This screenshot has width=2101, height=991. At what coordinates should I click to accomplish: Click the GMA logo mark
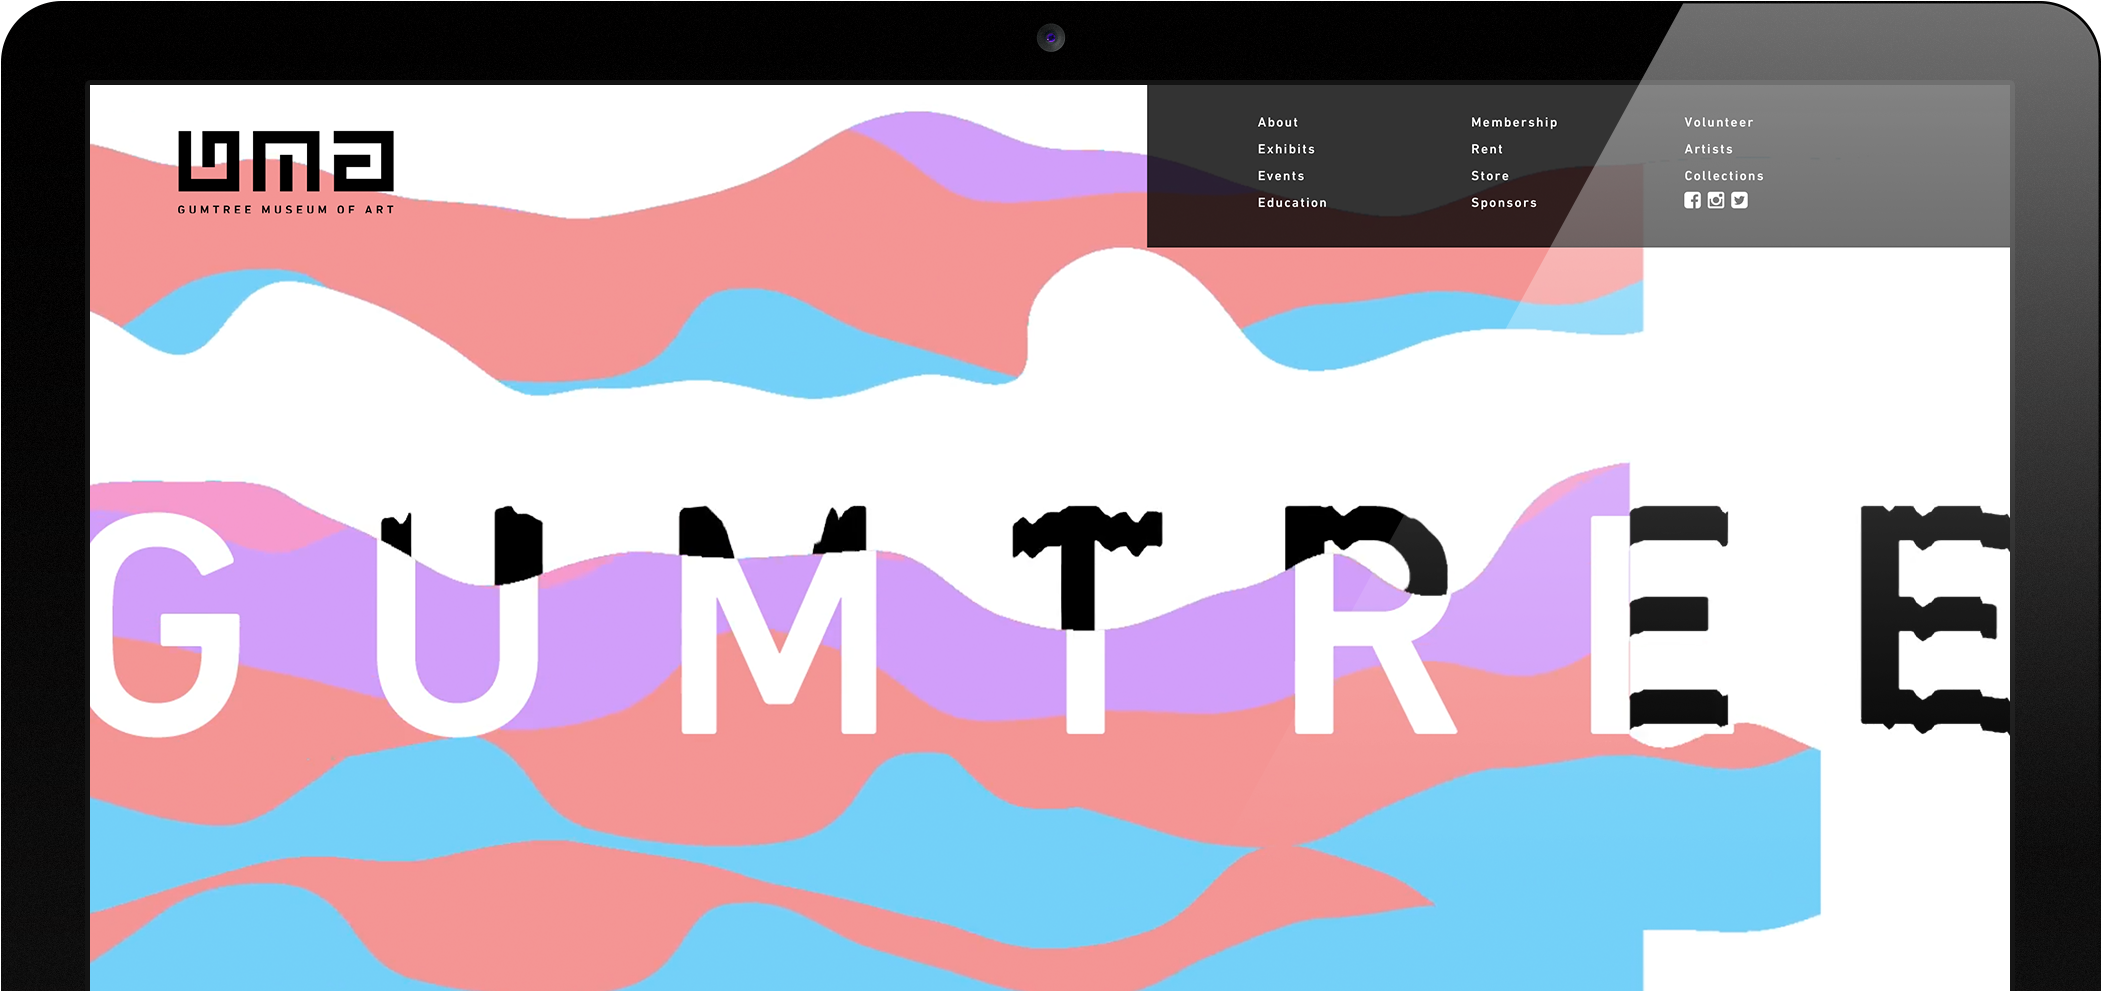click(286, 160)
